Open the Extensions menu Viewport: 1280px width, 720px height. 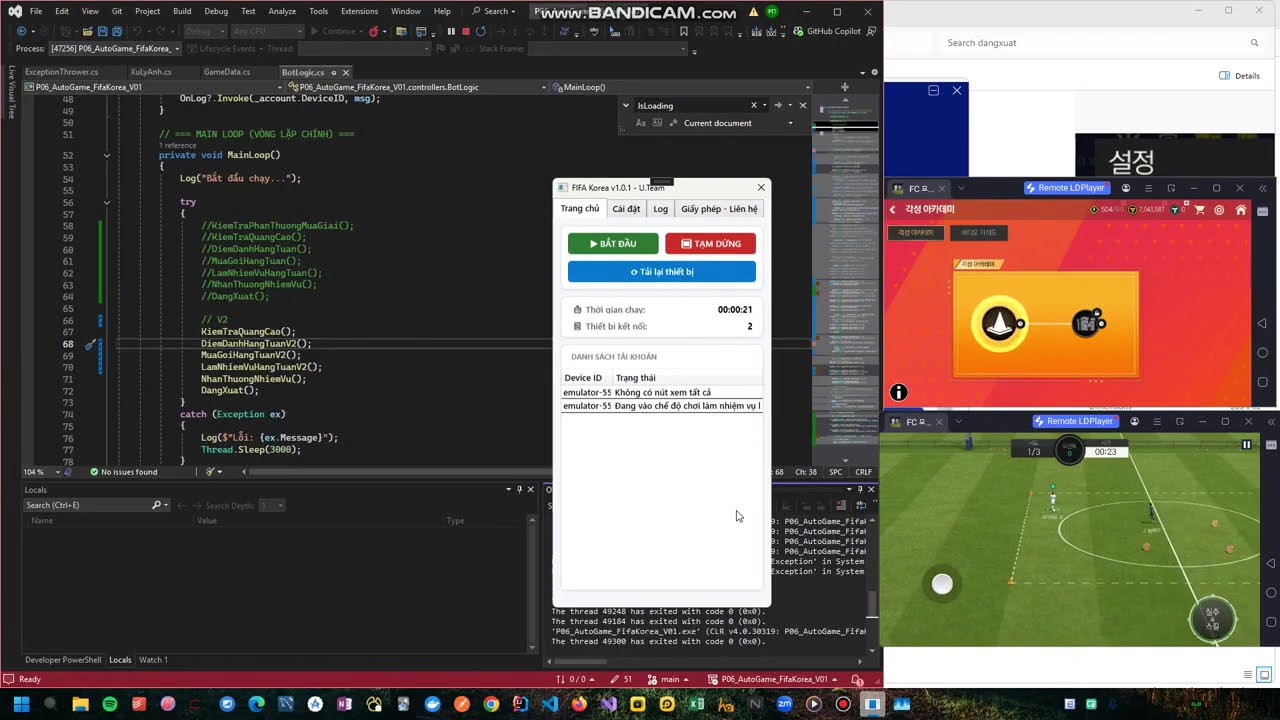point(359,11)
